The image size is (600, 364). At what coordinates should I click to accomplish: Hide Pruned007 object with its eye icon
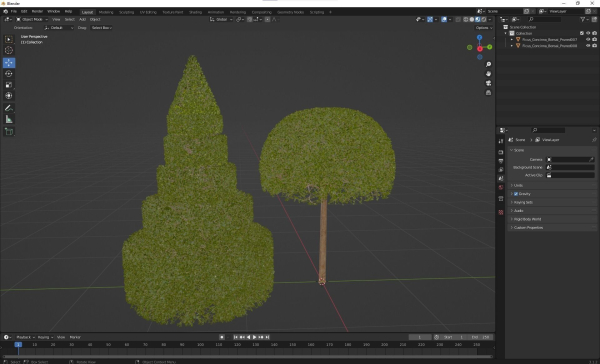tap(588, 39)
